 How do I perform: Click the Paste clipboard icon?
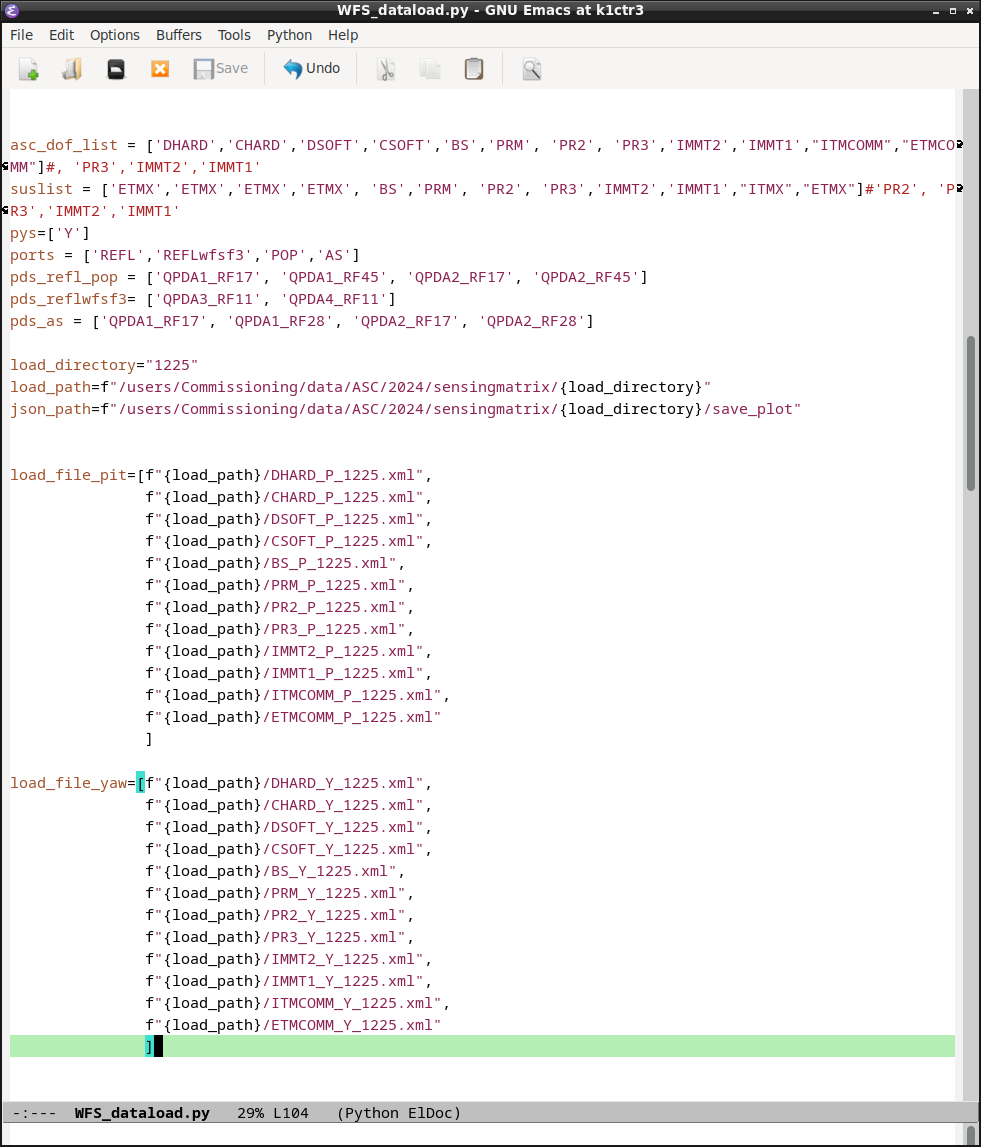(473, 69)
